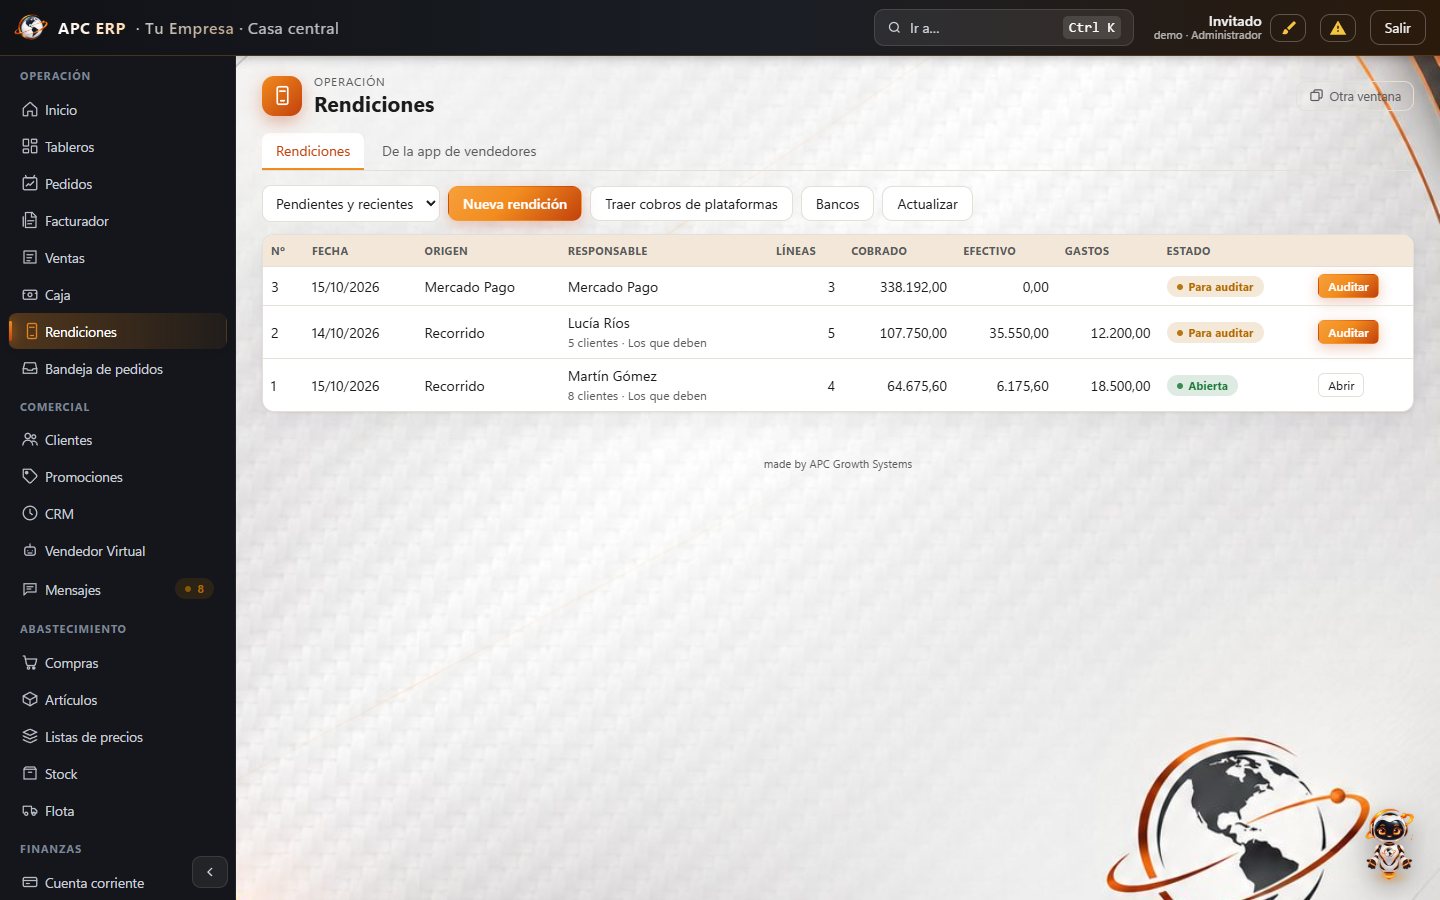Click the Promociones tag icon

(x=30, y=477)
